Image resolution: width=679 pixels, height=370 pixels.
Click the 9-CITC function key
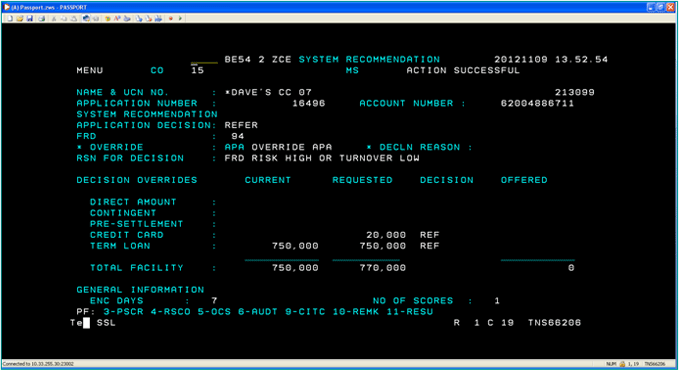[305, 312]
